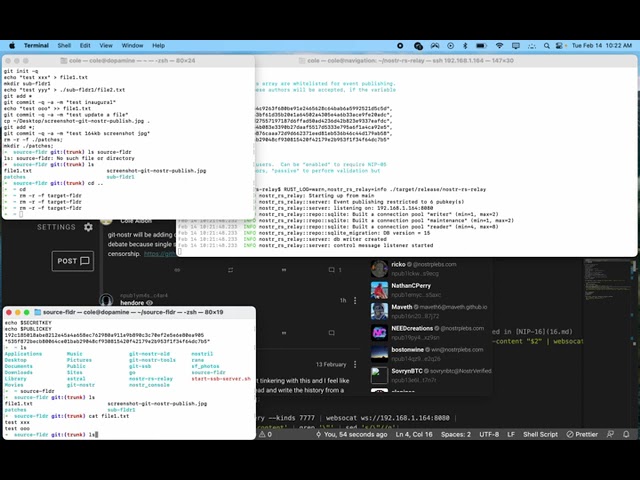Click the repost icon under Cole's post
Viewport: 640px width, 480px height.
click(231, 270)
